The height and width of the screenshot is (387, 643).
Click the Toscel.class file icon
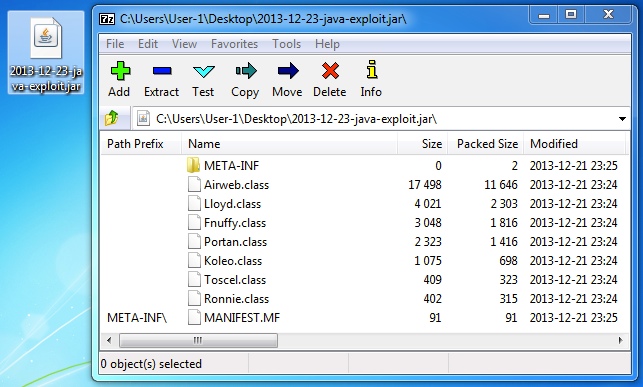coord(194,280)
